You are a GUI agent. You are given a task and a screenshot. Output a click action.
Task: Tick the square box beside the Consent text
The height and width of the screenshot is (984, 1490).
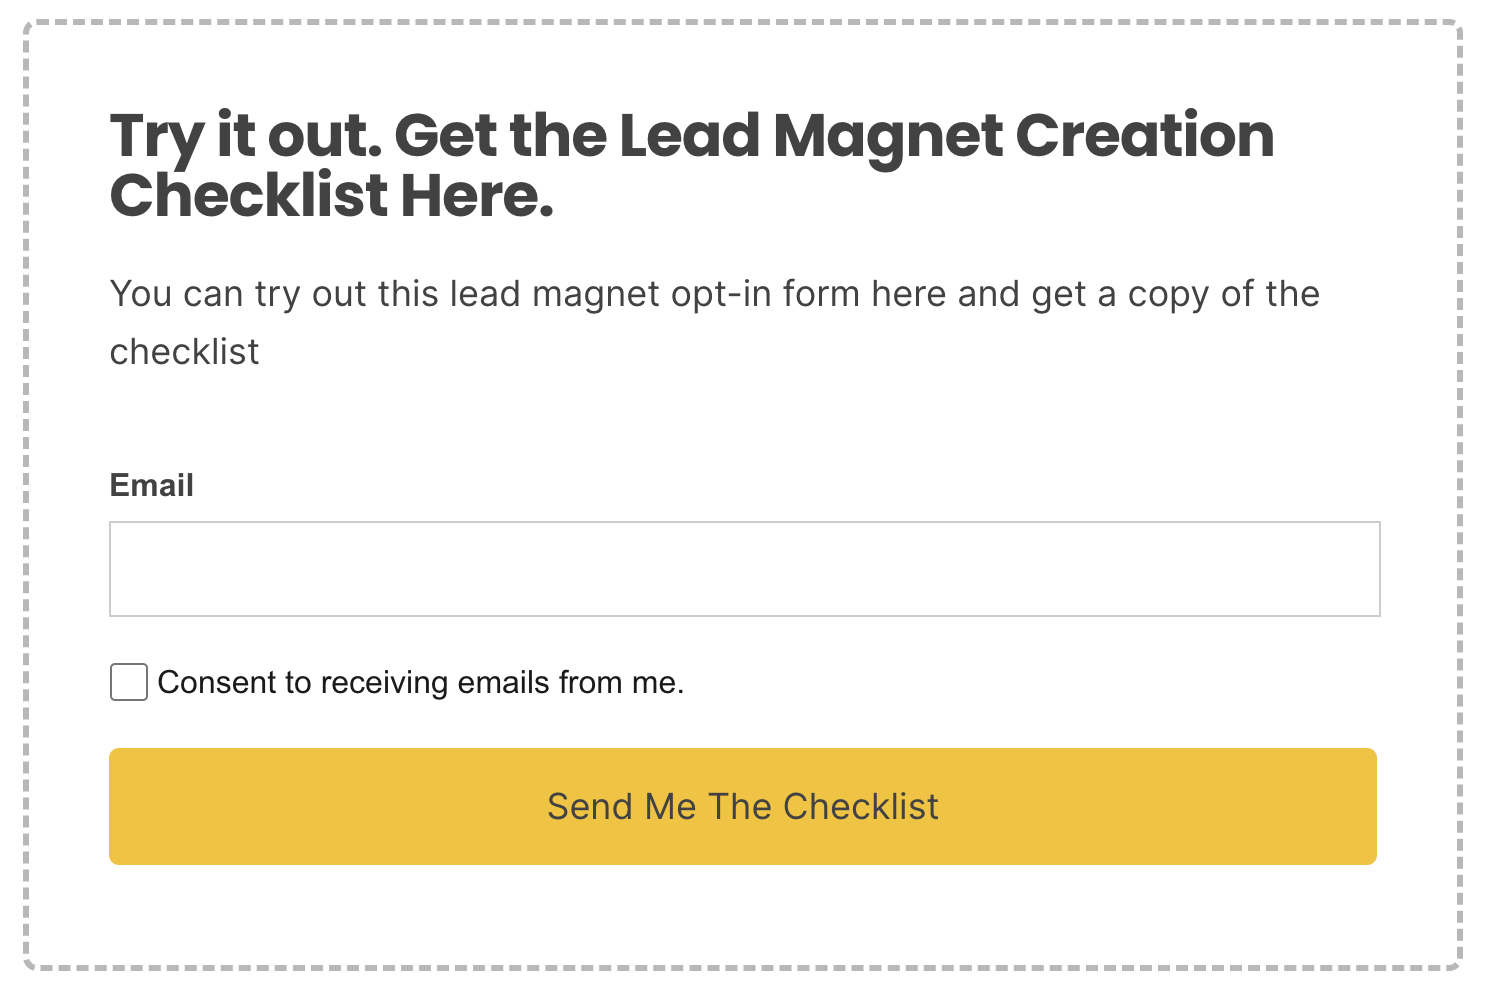pyautogui.click(x=129, y=682)
